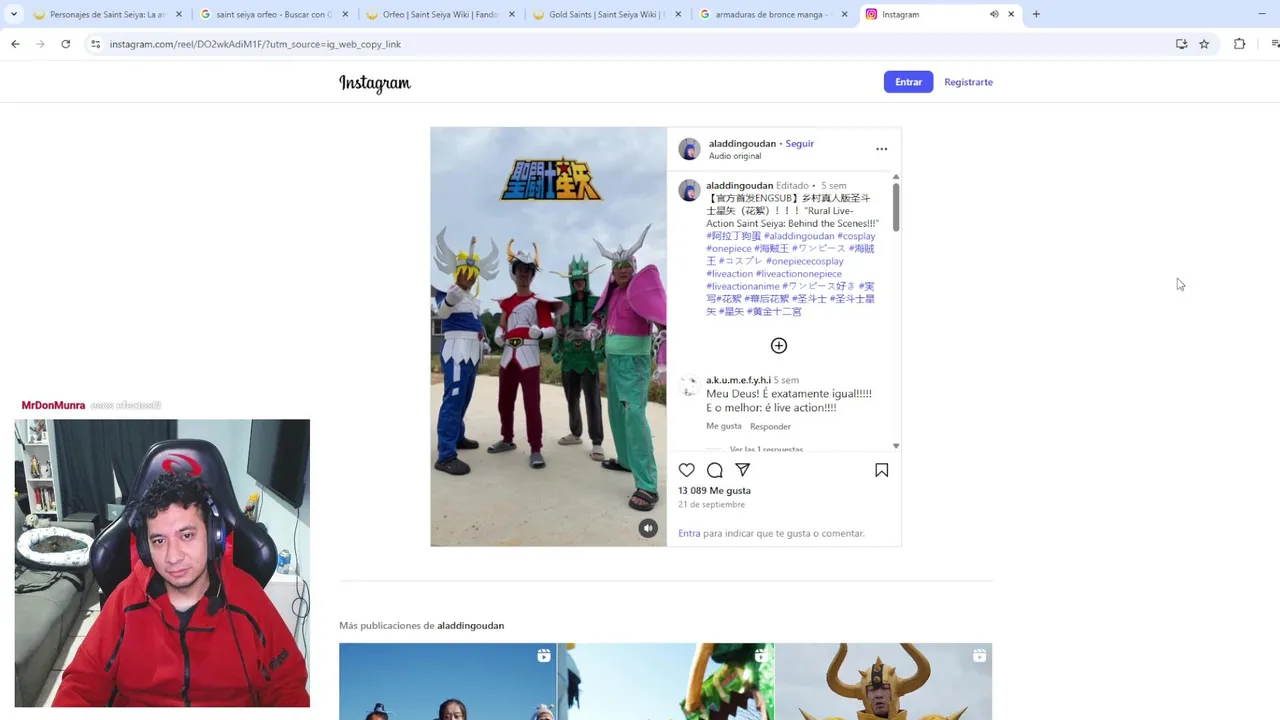Click the address bar URL field

click(x=630, y=44)
